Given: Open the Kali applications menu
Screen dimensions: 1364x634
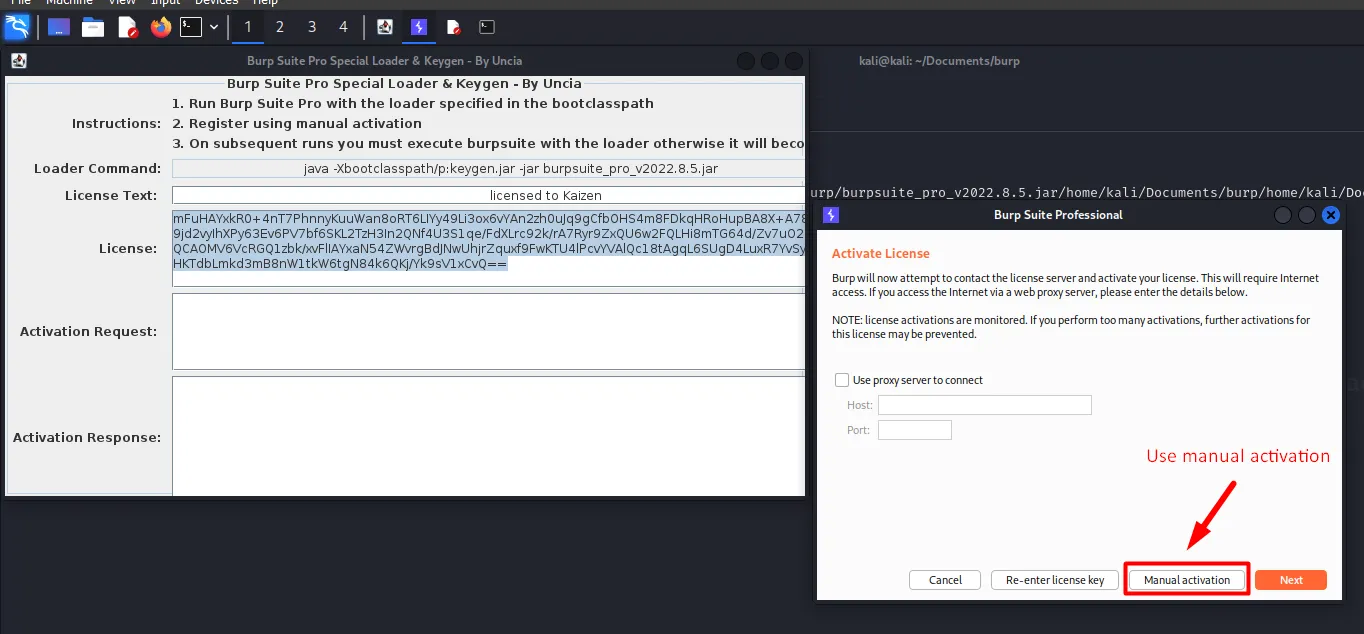Looking at the screenshot, I should click(17, 27).
